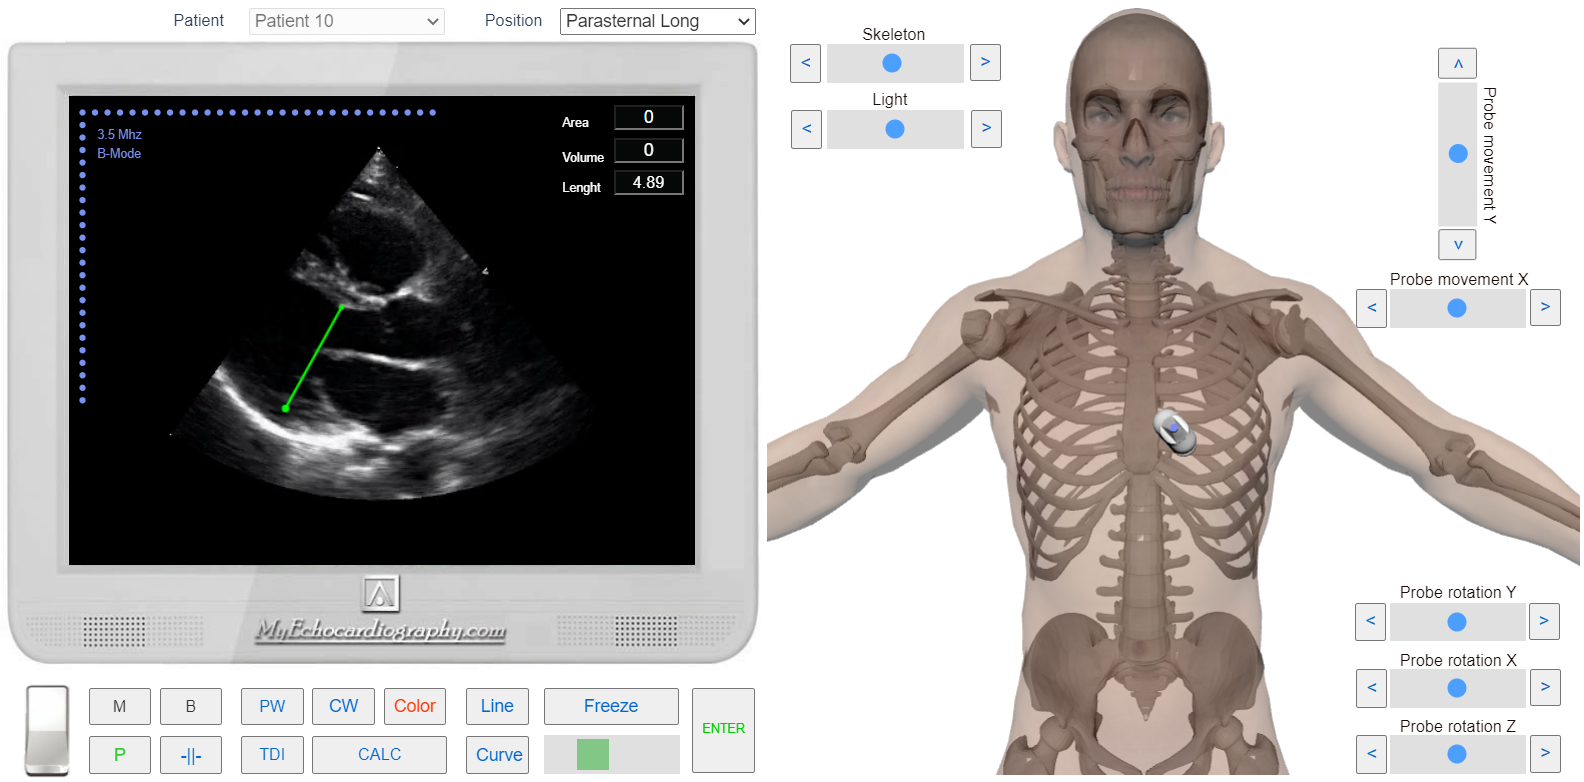Click the Probe movement Y up arrow
The width and height of the screenshot is (1584, 782).
(1458, 63)
